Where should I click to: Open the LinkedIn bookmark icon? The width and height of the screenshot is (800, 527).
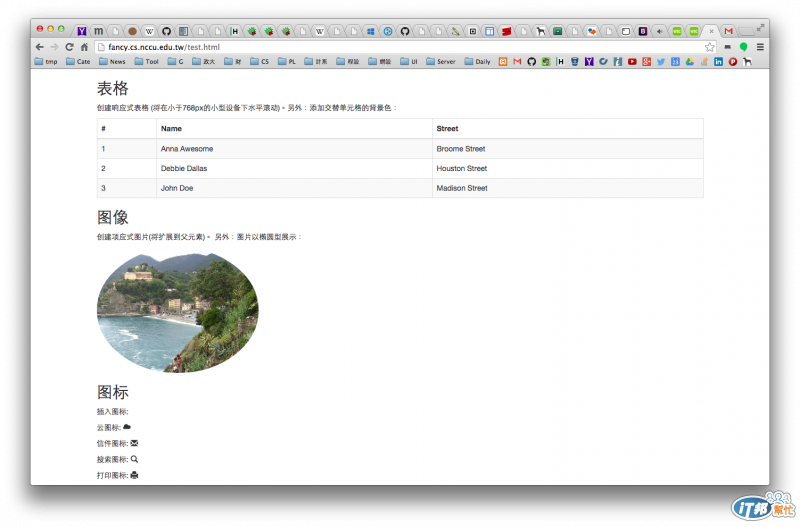pos(718,62)
